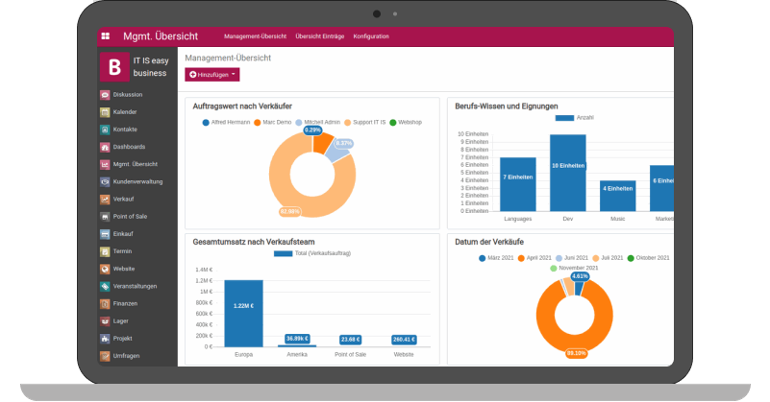Open Kundenverwaltung in the sidebar
Viewport: 770px width, 402px height.
click(x=138, y=182)
